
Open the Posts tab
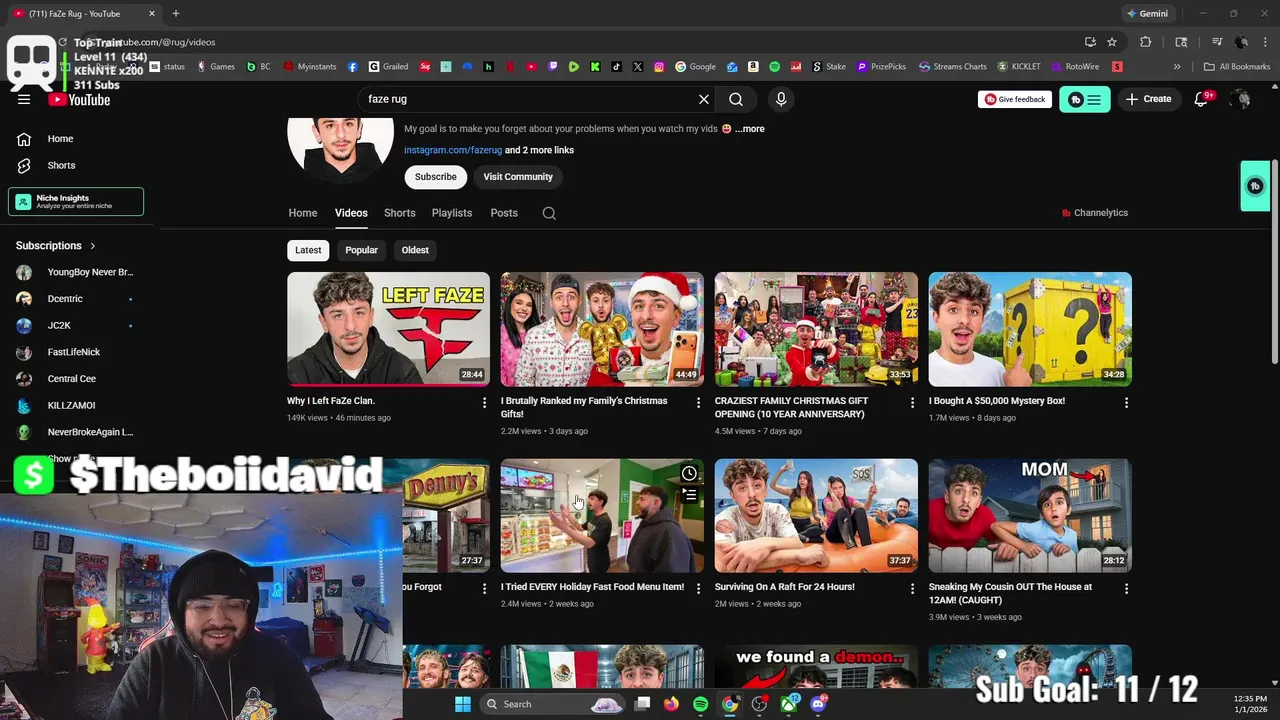point(504,213)
